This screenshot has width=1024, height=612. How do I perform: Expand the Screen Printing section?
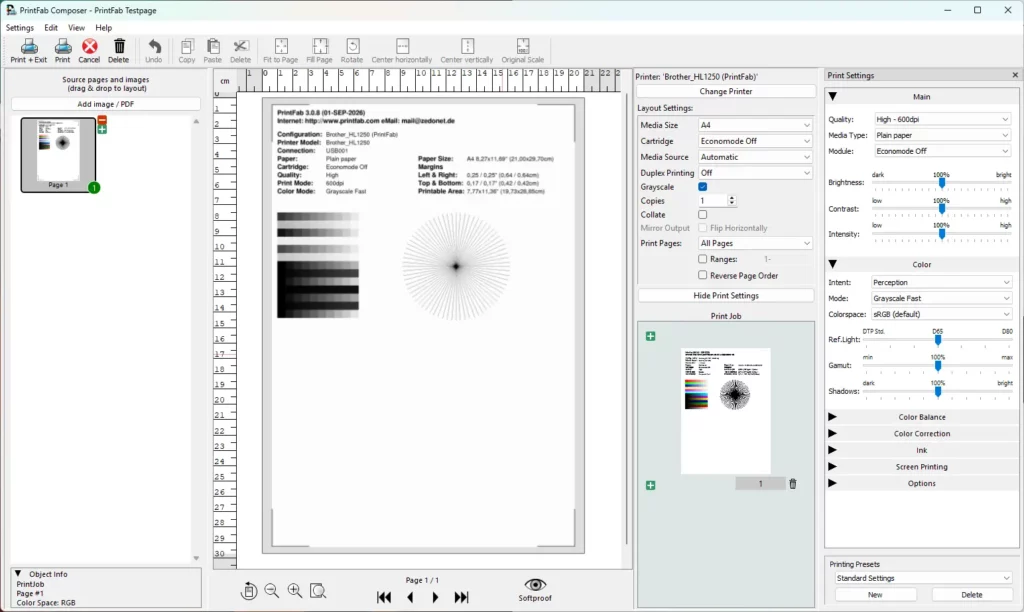point(921,466)
